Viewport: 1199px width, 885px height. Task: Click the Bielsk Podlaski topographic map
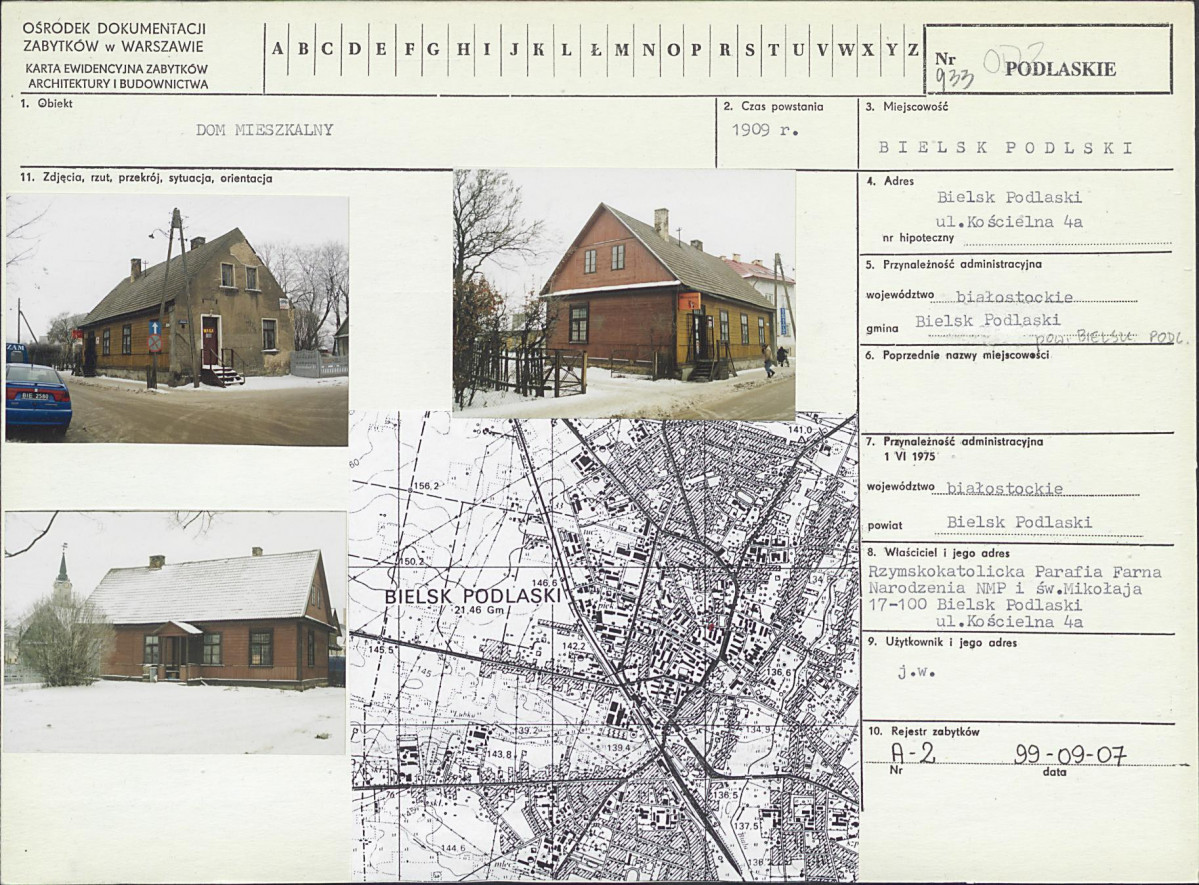604,646
